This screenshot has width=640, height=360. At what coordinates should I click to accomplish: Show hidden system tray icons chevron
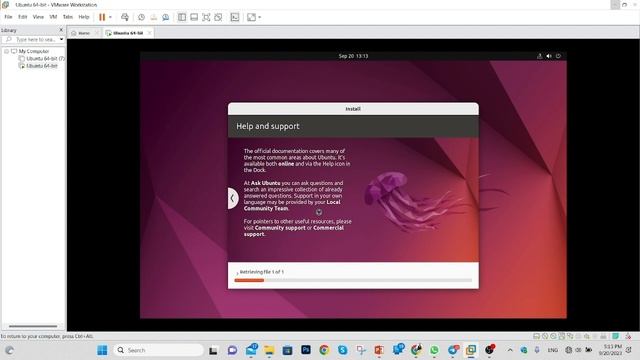tap(510, 350)
